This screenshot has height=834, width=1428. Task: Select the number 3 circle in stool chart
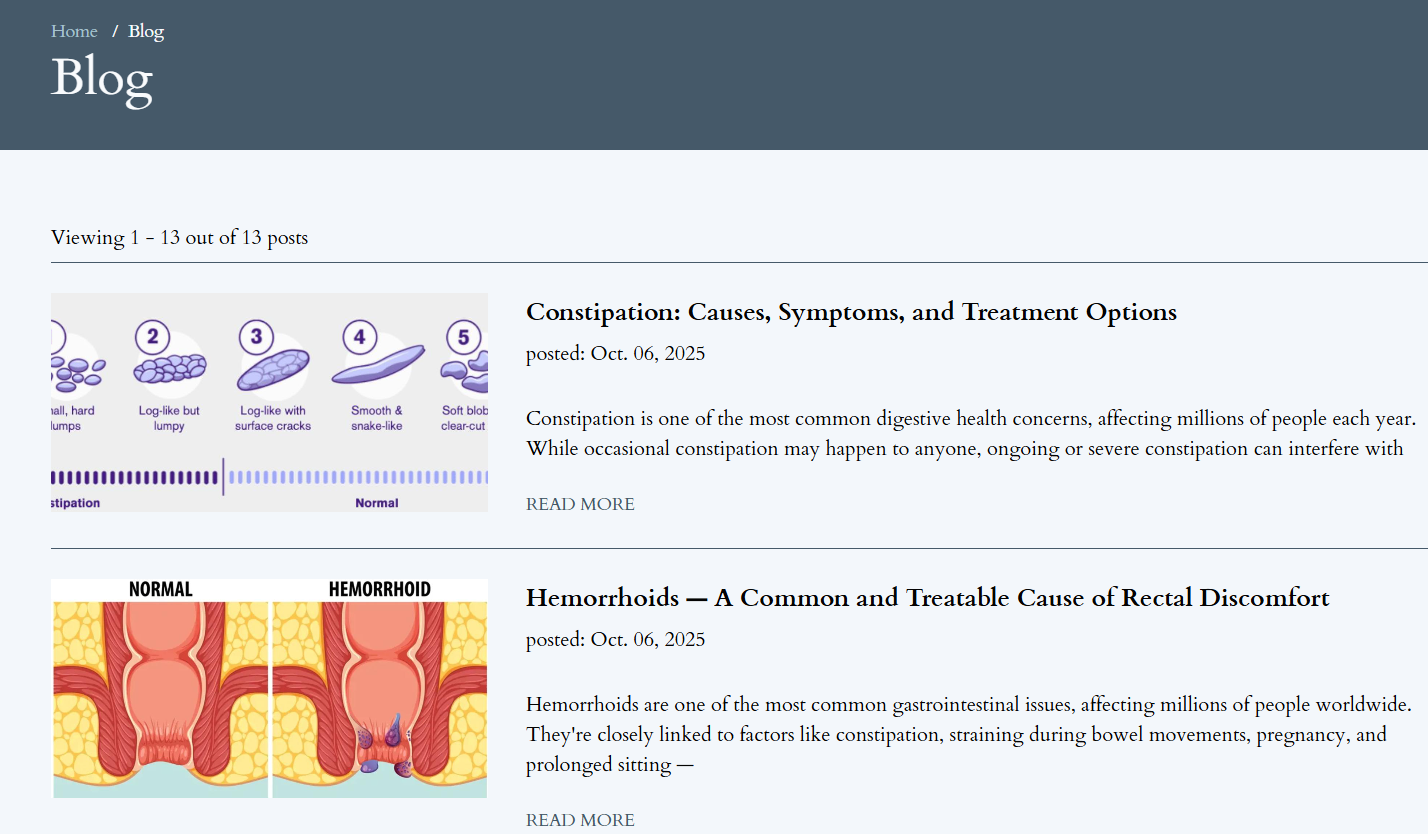pyautogui.click(x=256, y=337)
